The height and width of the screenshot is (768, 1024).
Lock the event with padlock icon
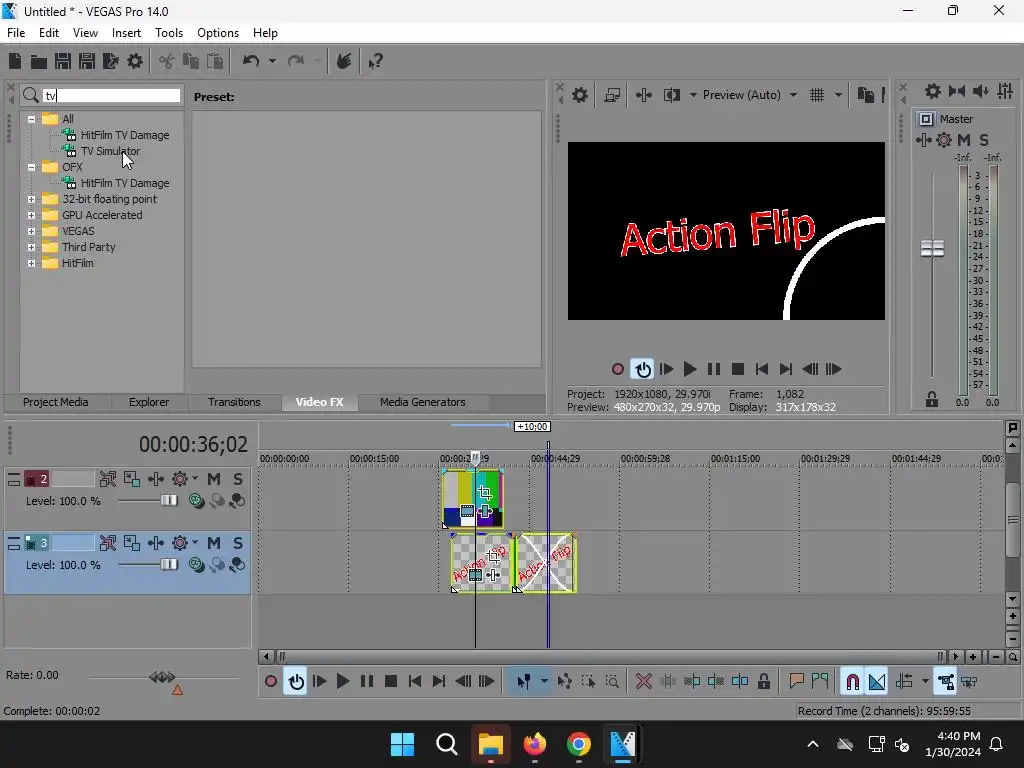coord(763,682)
